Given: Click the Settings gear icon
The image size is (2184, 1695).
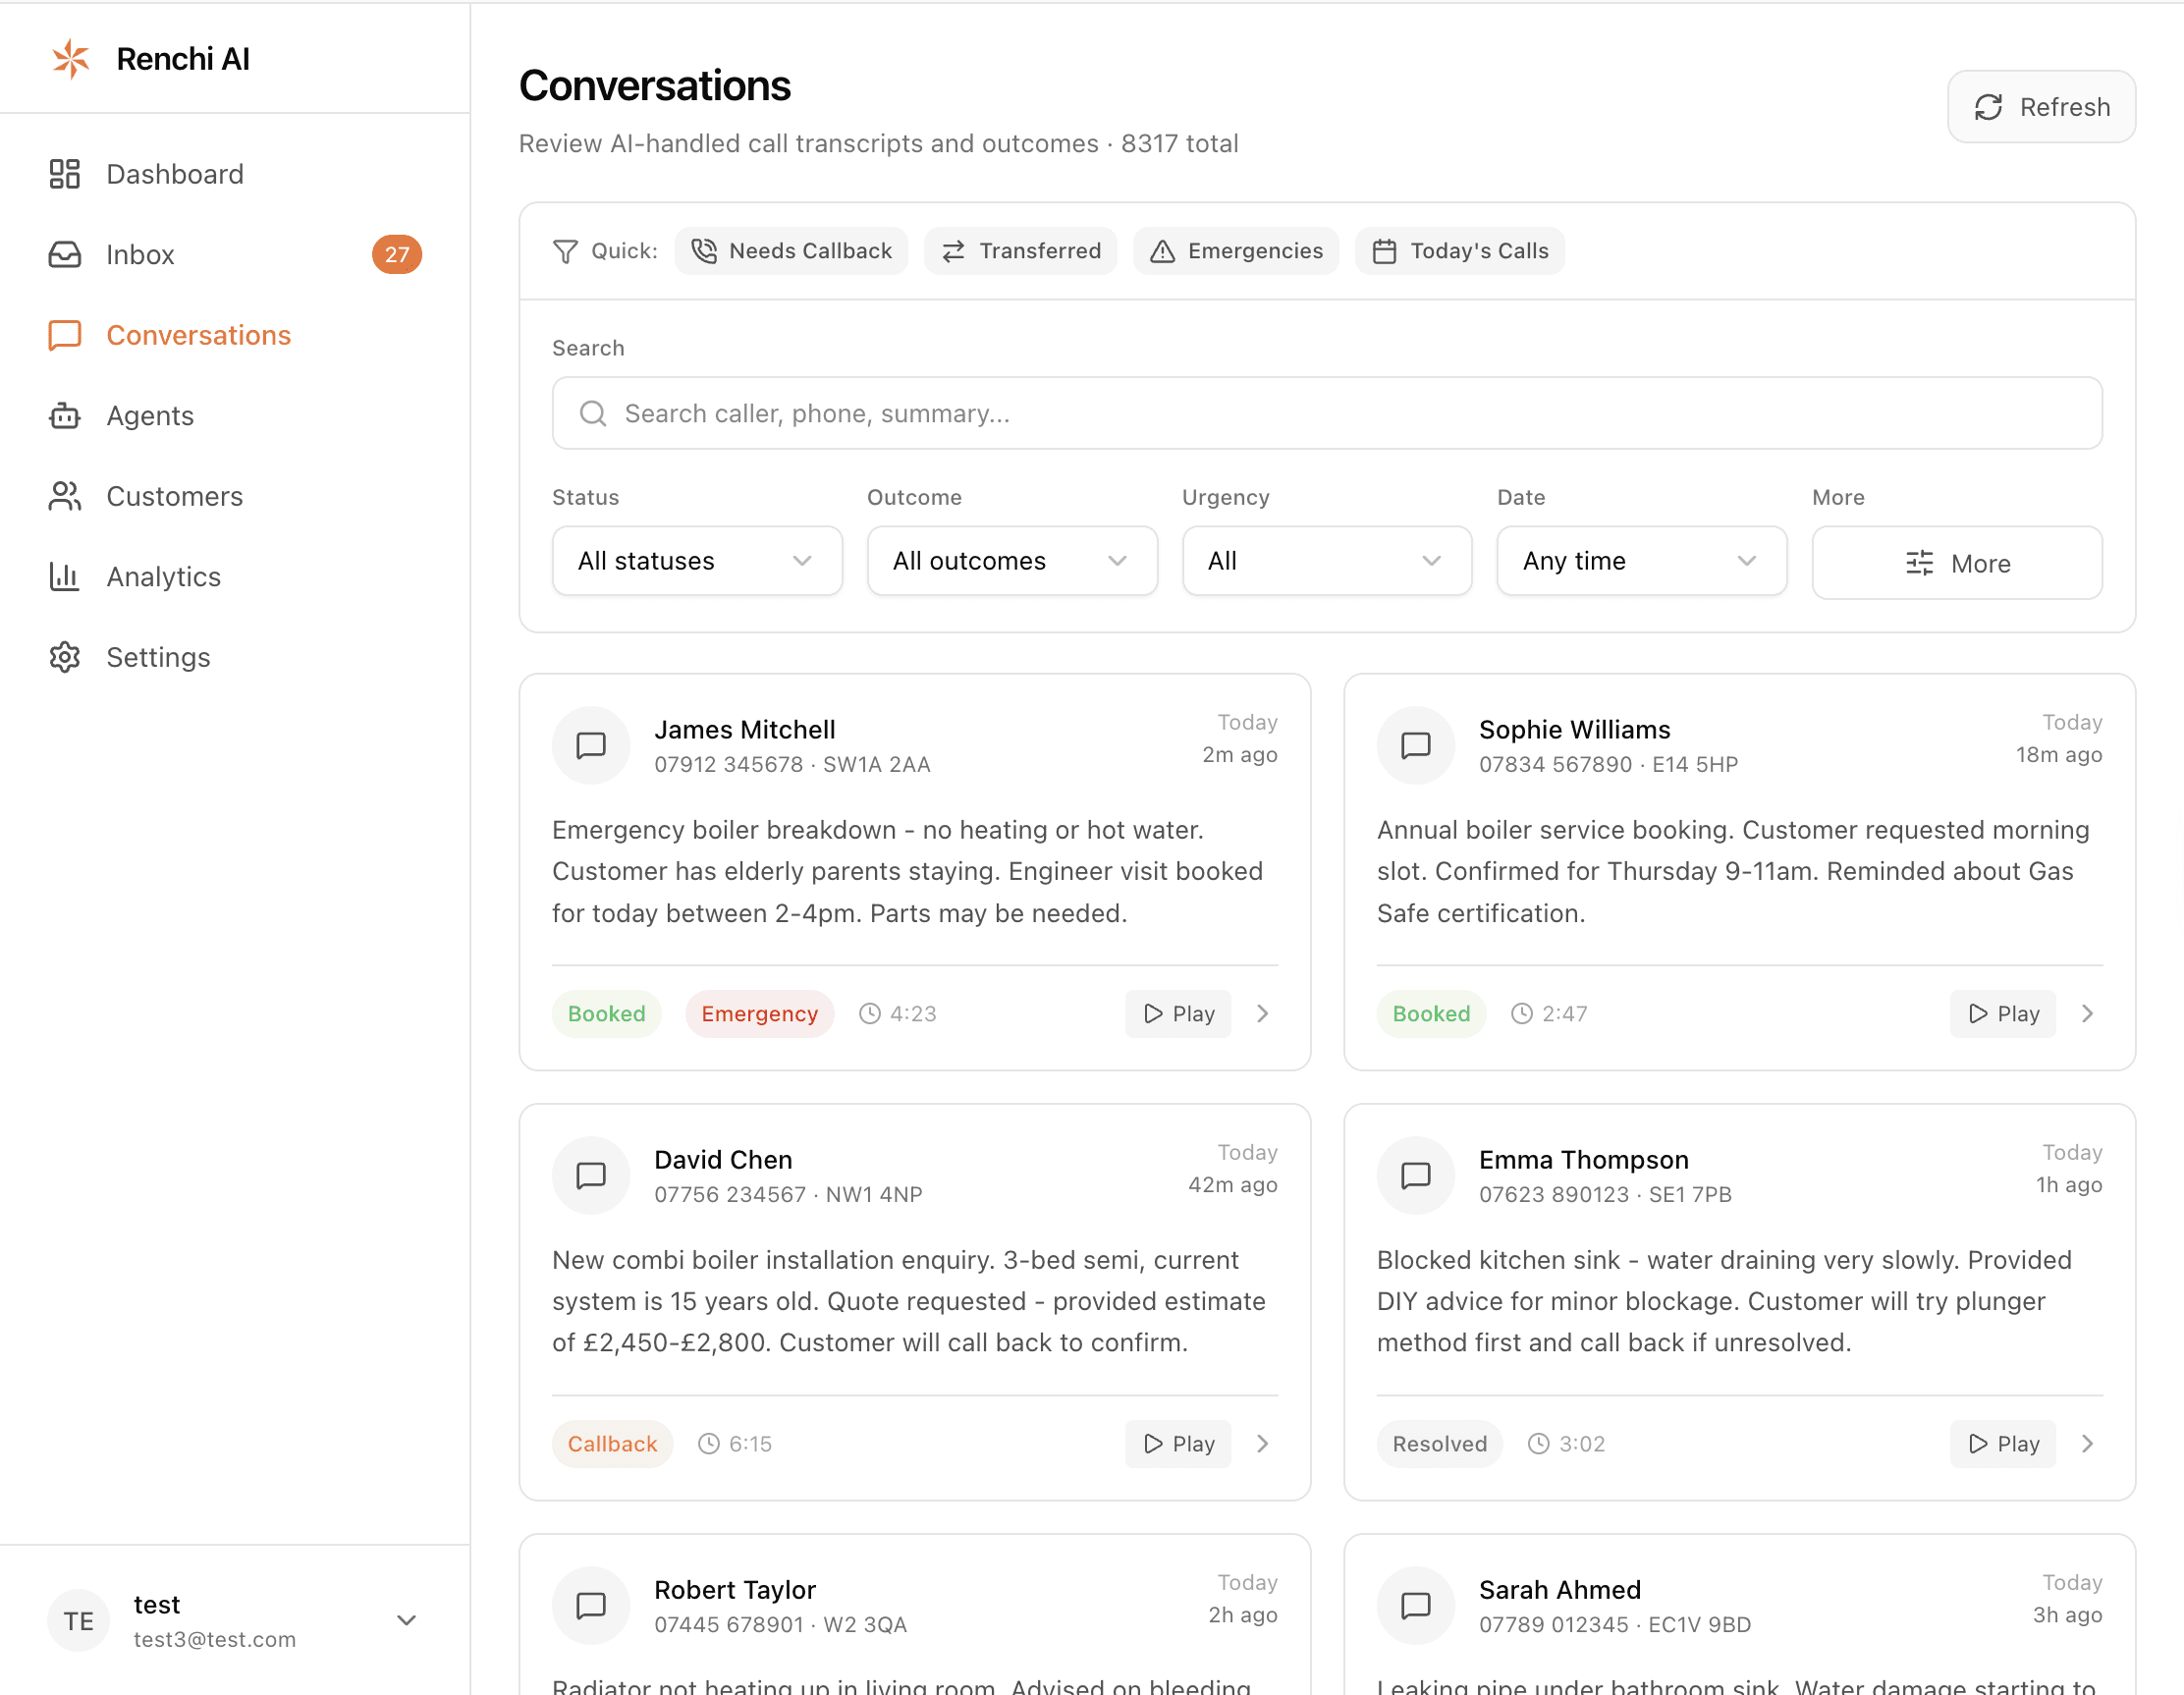Looking at the screenshot, I should click(65, 657).
